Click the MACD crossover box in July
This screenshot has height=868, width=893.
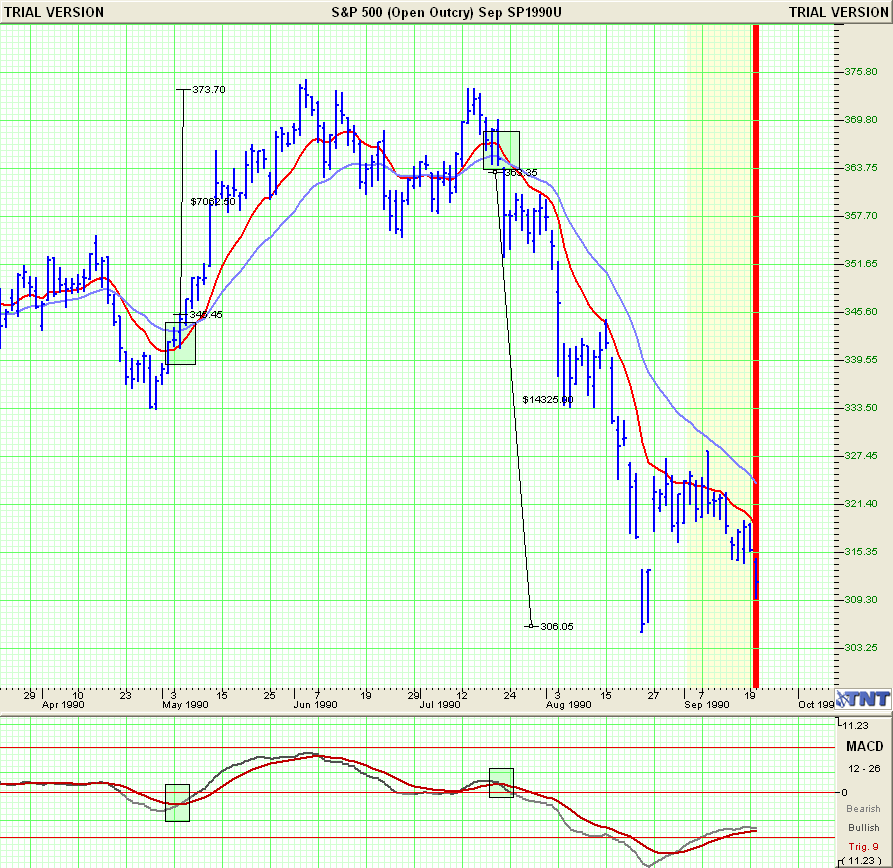[501, 783]
